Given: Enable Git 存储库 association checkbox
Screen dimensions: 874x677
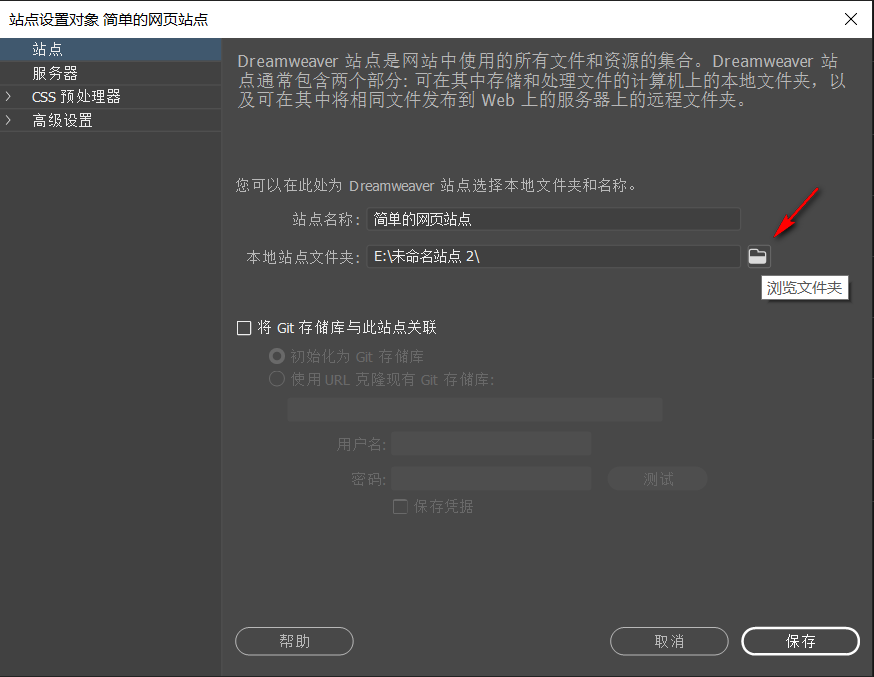Looking at the screenshot, I should coord(244,328).
